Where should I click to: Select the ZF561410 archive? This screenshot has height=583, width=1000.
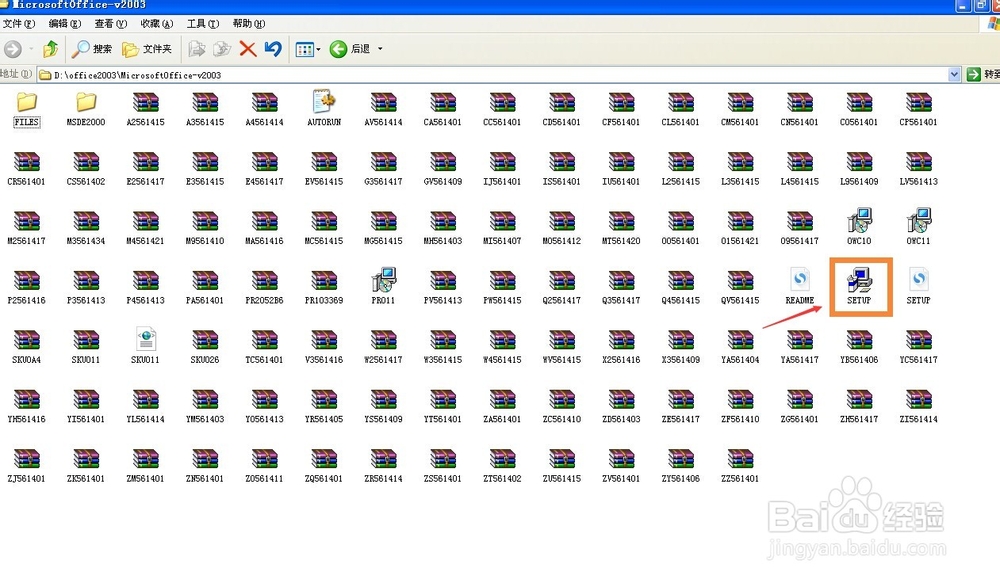(x=740, y=406)
